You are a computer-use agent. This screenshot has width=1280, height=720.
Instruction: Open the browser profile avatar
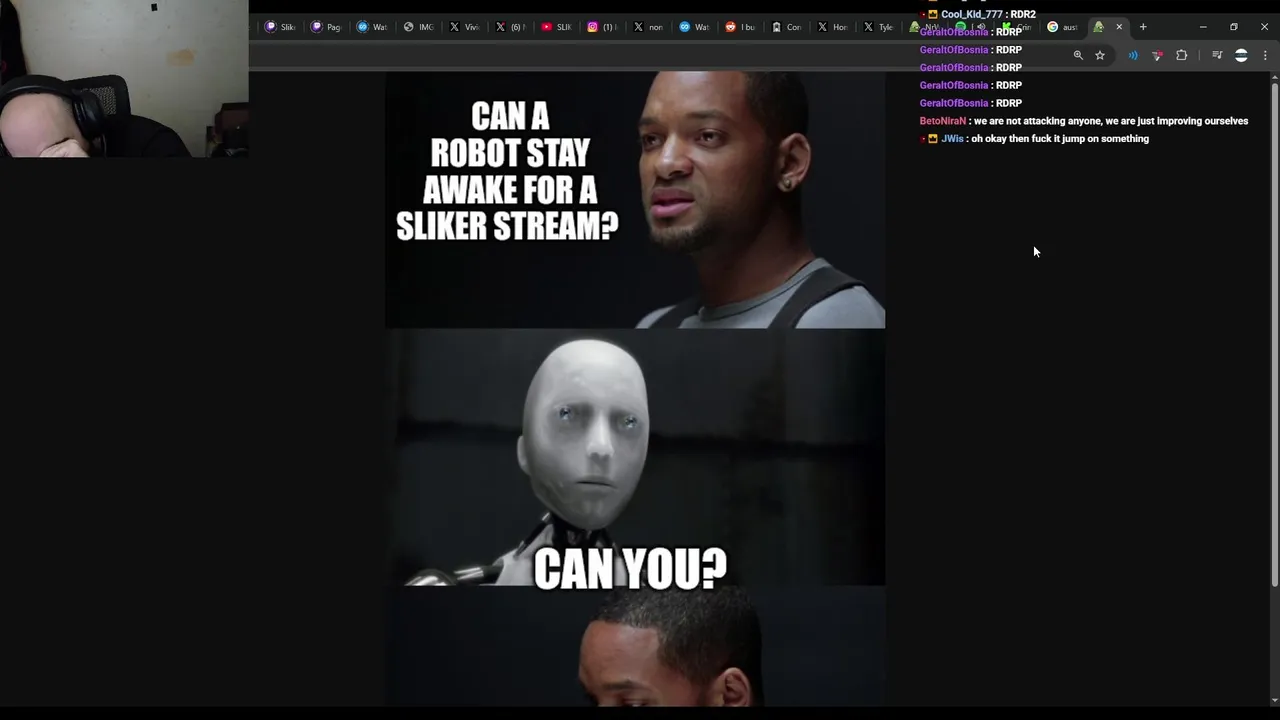pos(1241,55)
